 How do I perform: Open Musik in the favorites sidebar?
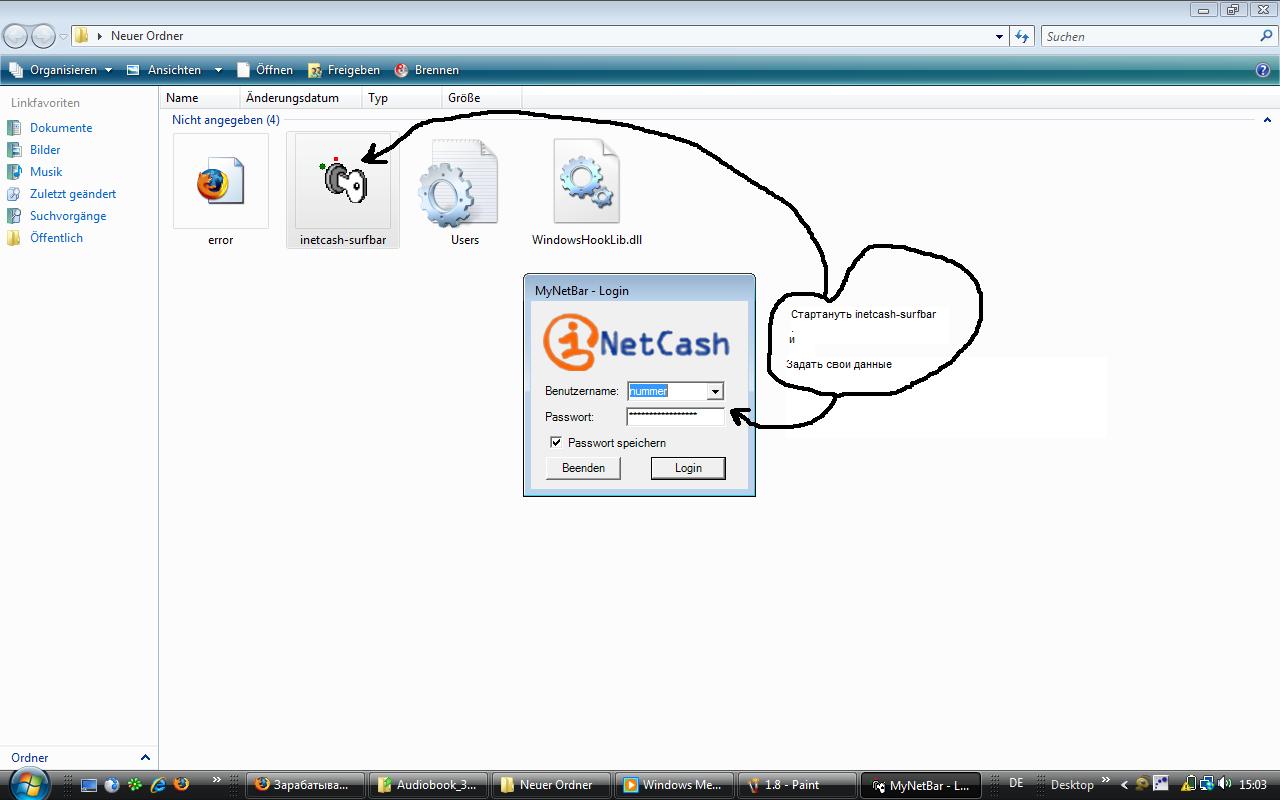point(46,172)
